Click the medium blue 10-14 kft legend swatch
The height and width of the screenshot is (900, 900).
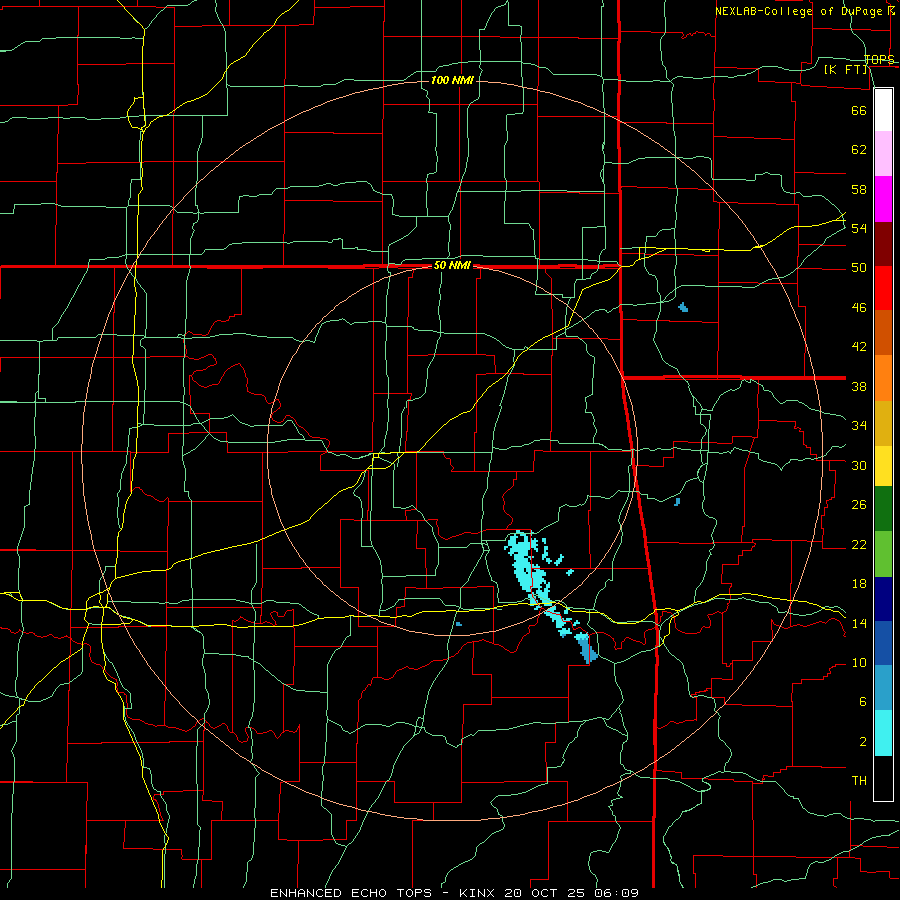point(883,643)
